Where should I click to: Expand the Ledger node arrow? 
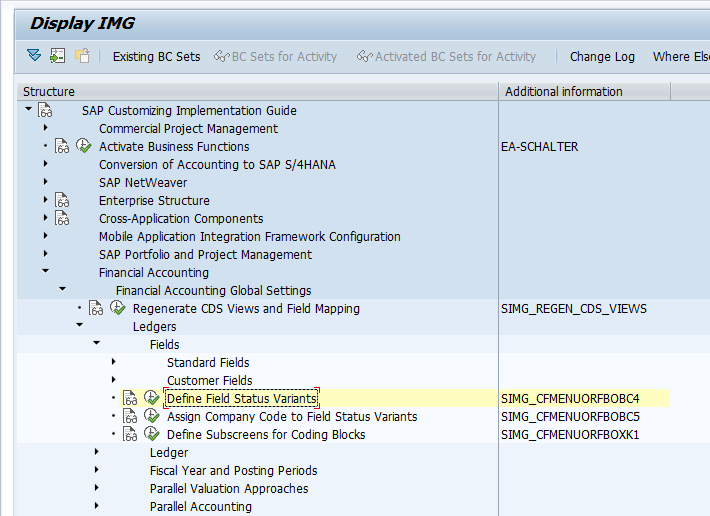96,451
